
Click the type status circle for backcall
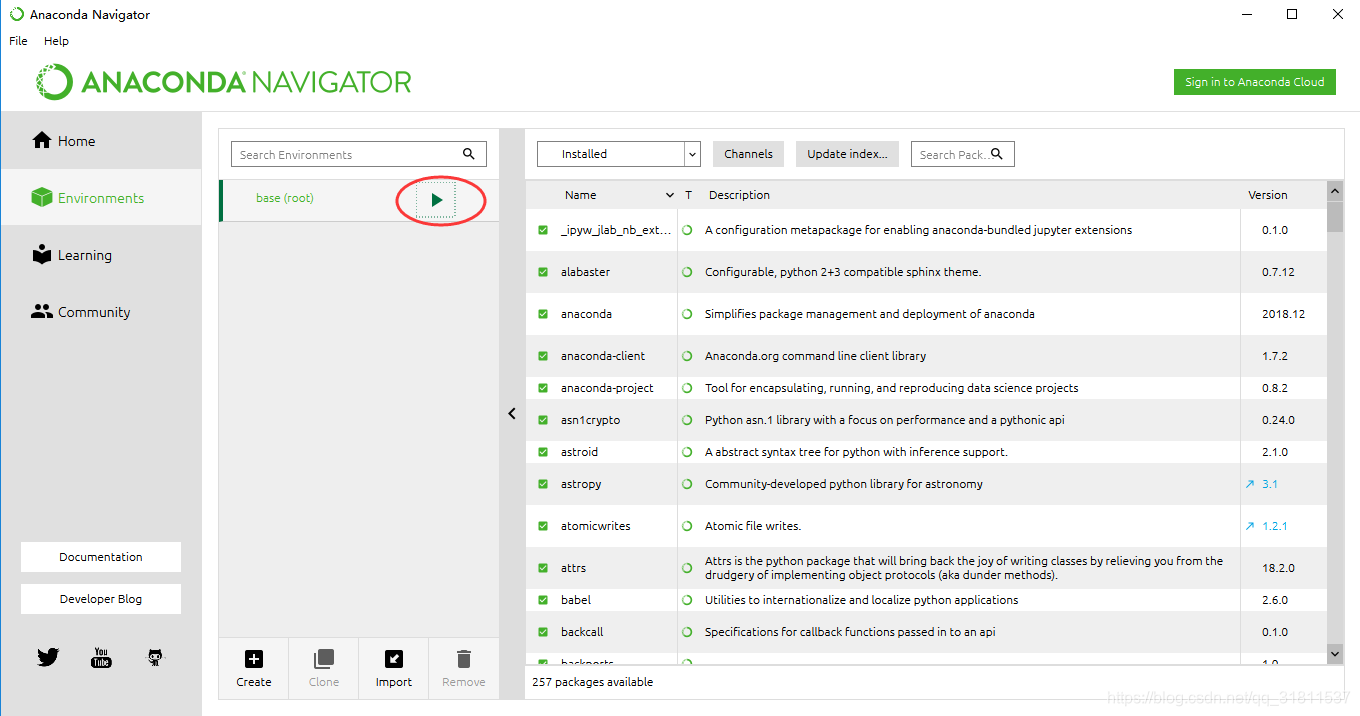coord(687,632)
